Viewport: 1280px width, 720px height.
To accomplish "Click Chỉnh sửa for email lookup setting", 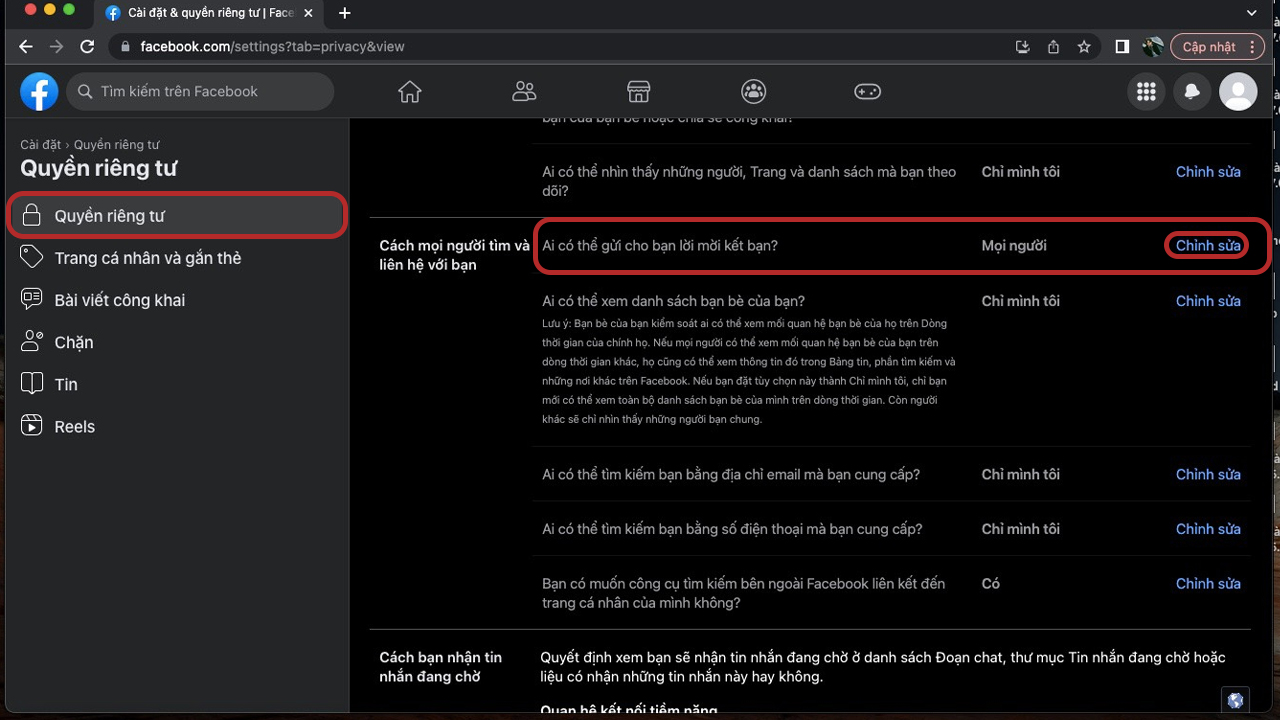I will pyautogui.click(x=1208, y=475).
